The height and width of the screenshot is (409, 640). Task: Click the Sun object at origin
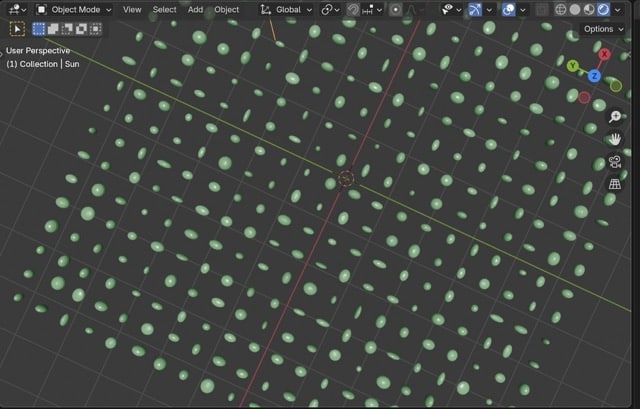tap(346, 178)
